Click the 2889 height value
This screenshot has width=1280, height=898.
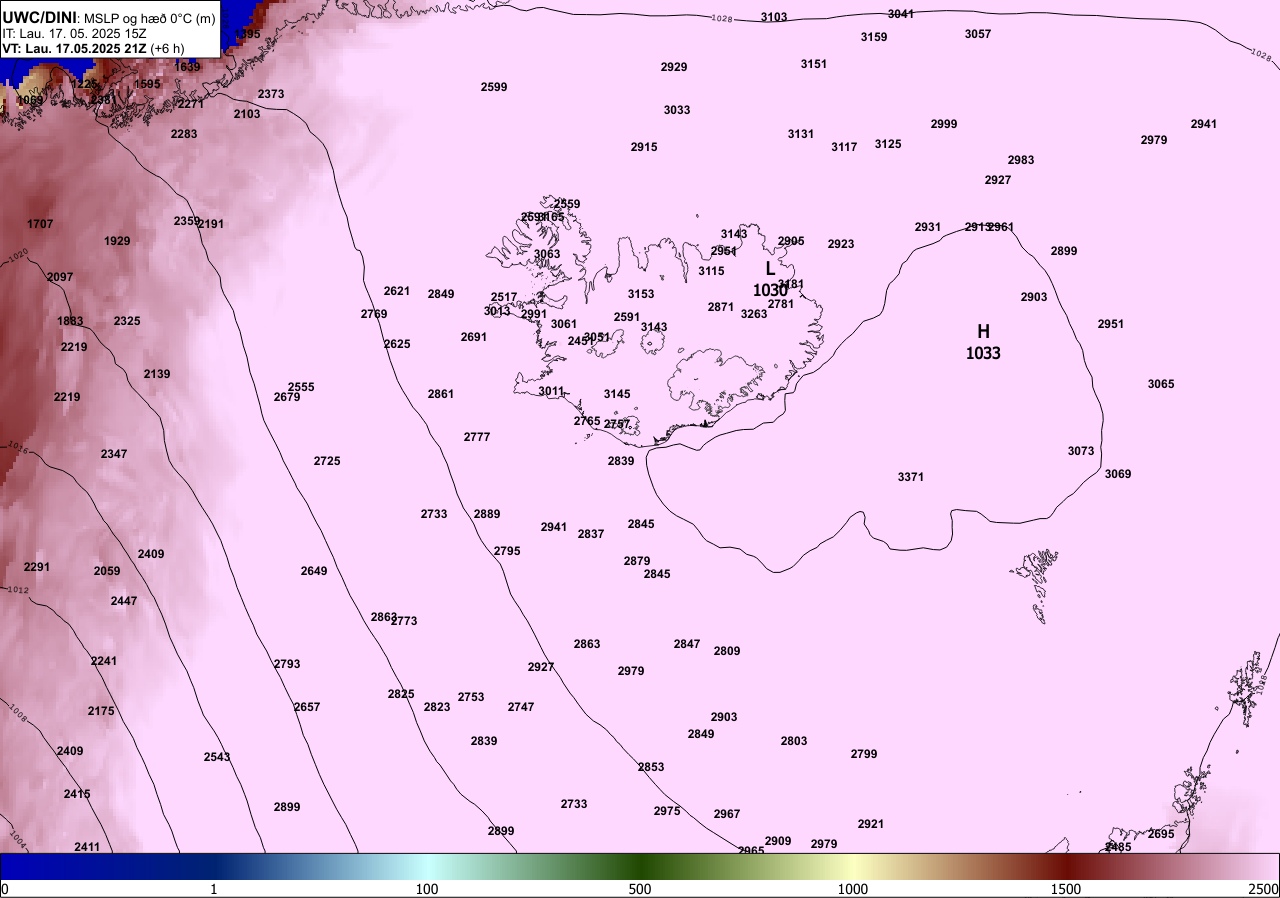(487, 514)
